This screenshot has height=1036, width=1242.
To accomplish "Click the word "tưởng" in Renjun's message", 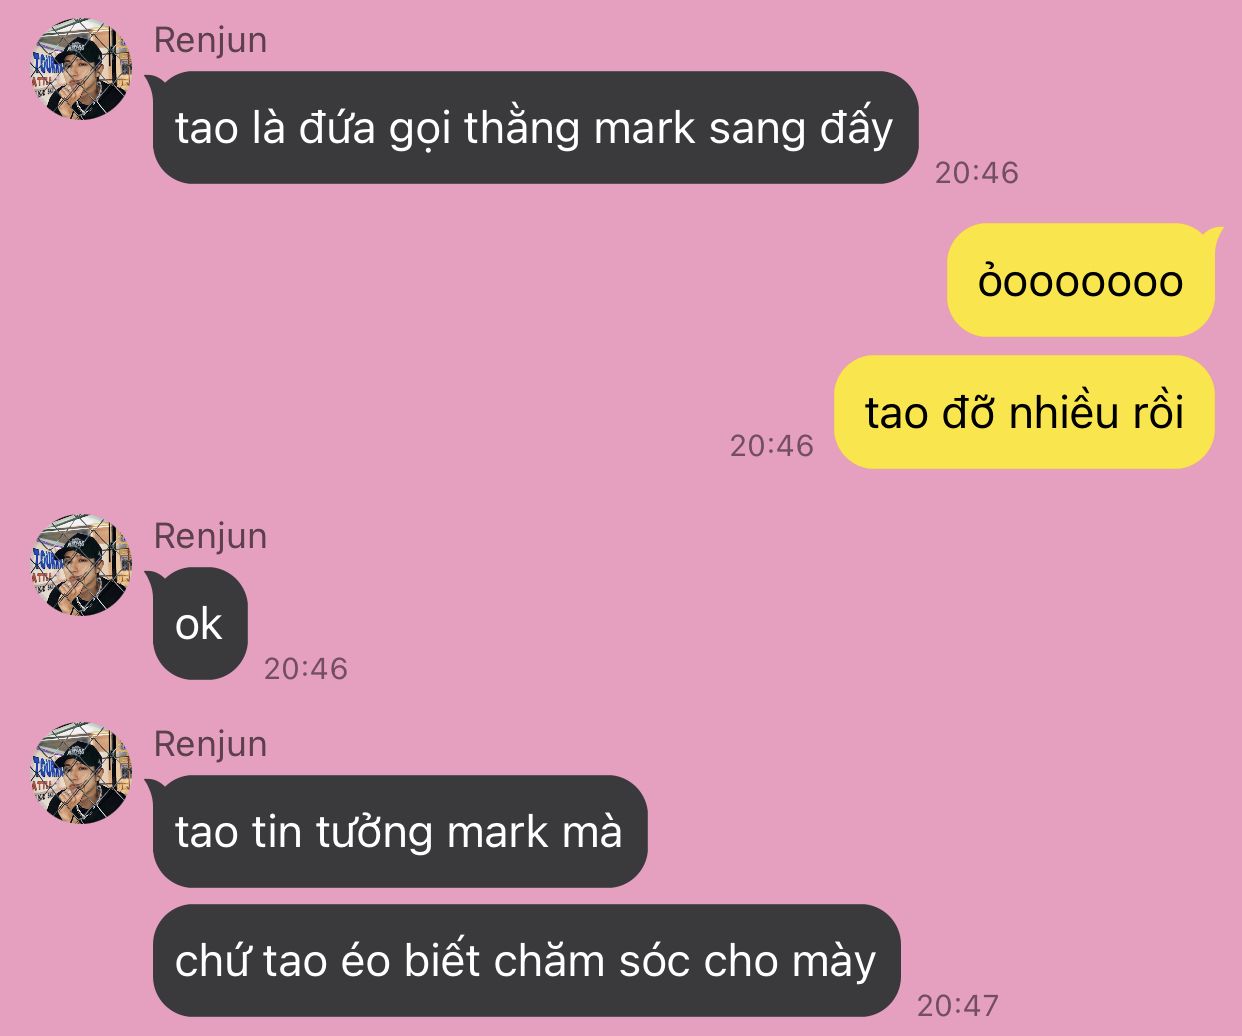I will point(374,833).
